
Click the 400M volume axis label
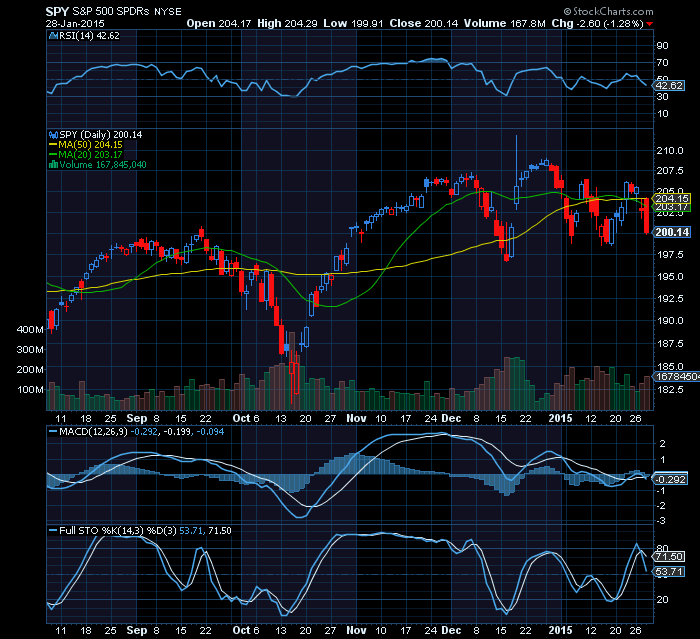click(x=30, y=330)
